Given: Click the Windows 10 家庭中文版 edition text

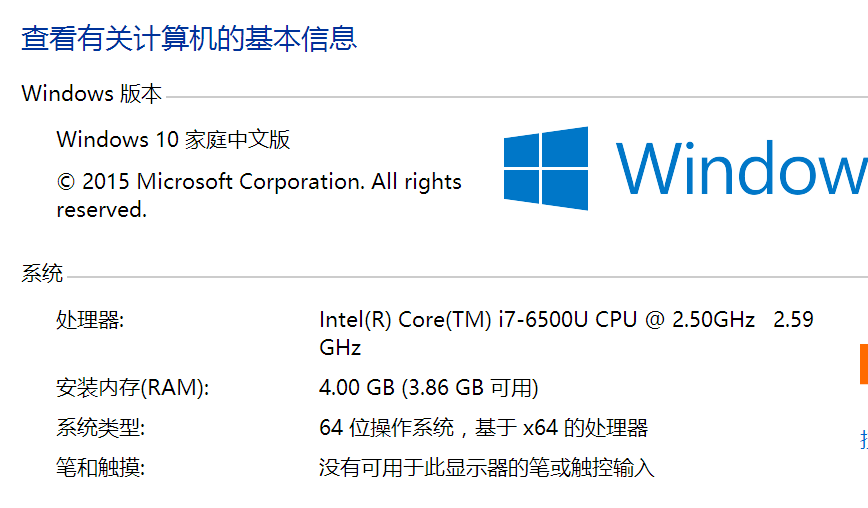Looking at the screenshot, I should [x=173, y=139].
